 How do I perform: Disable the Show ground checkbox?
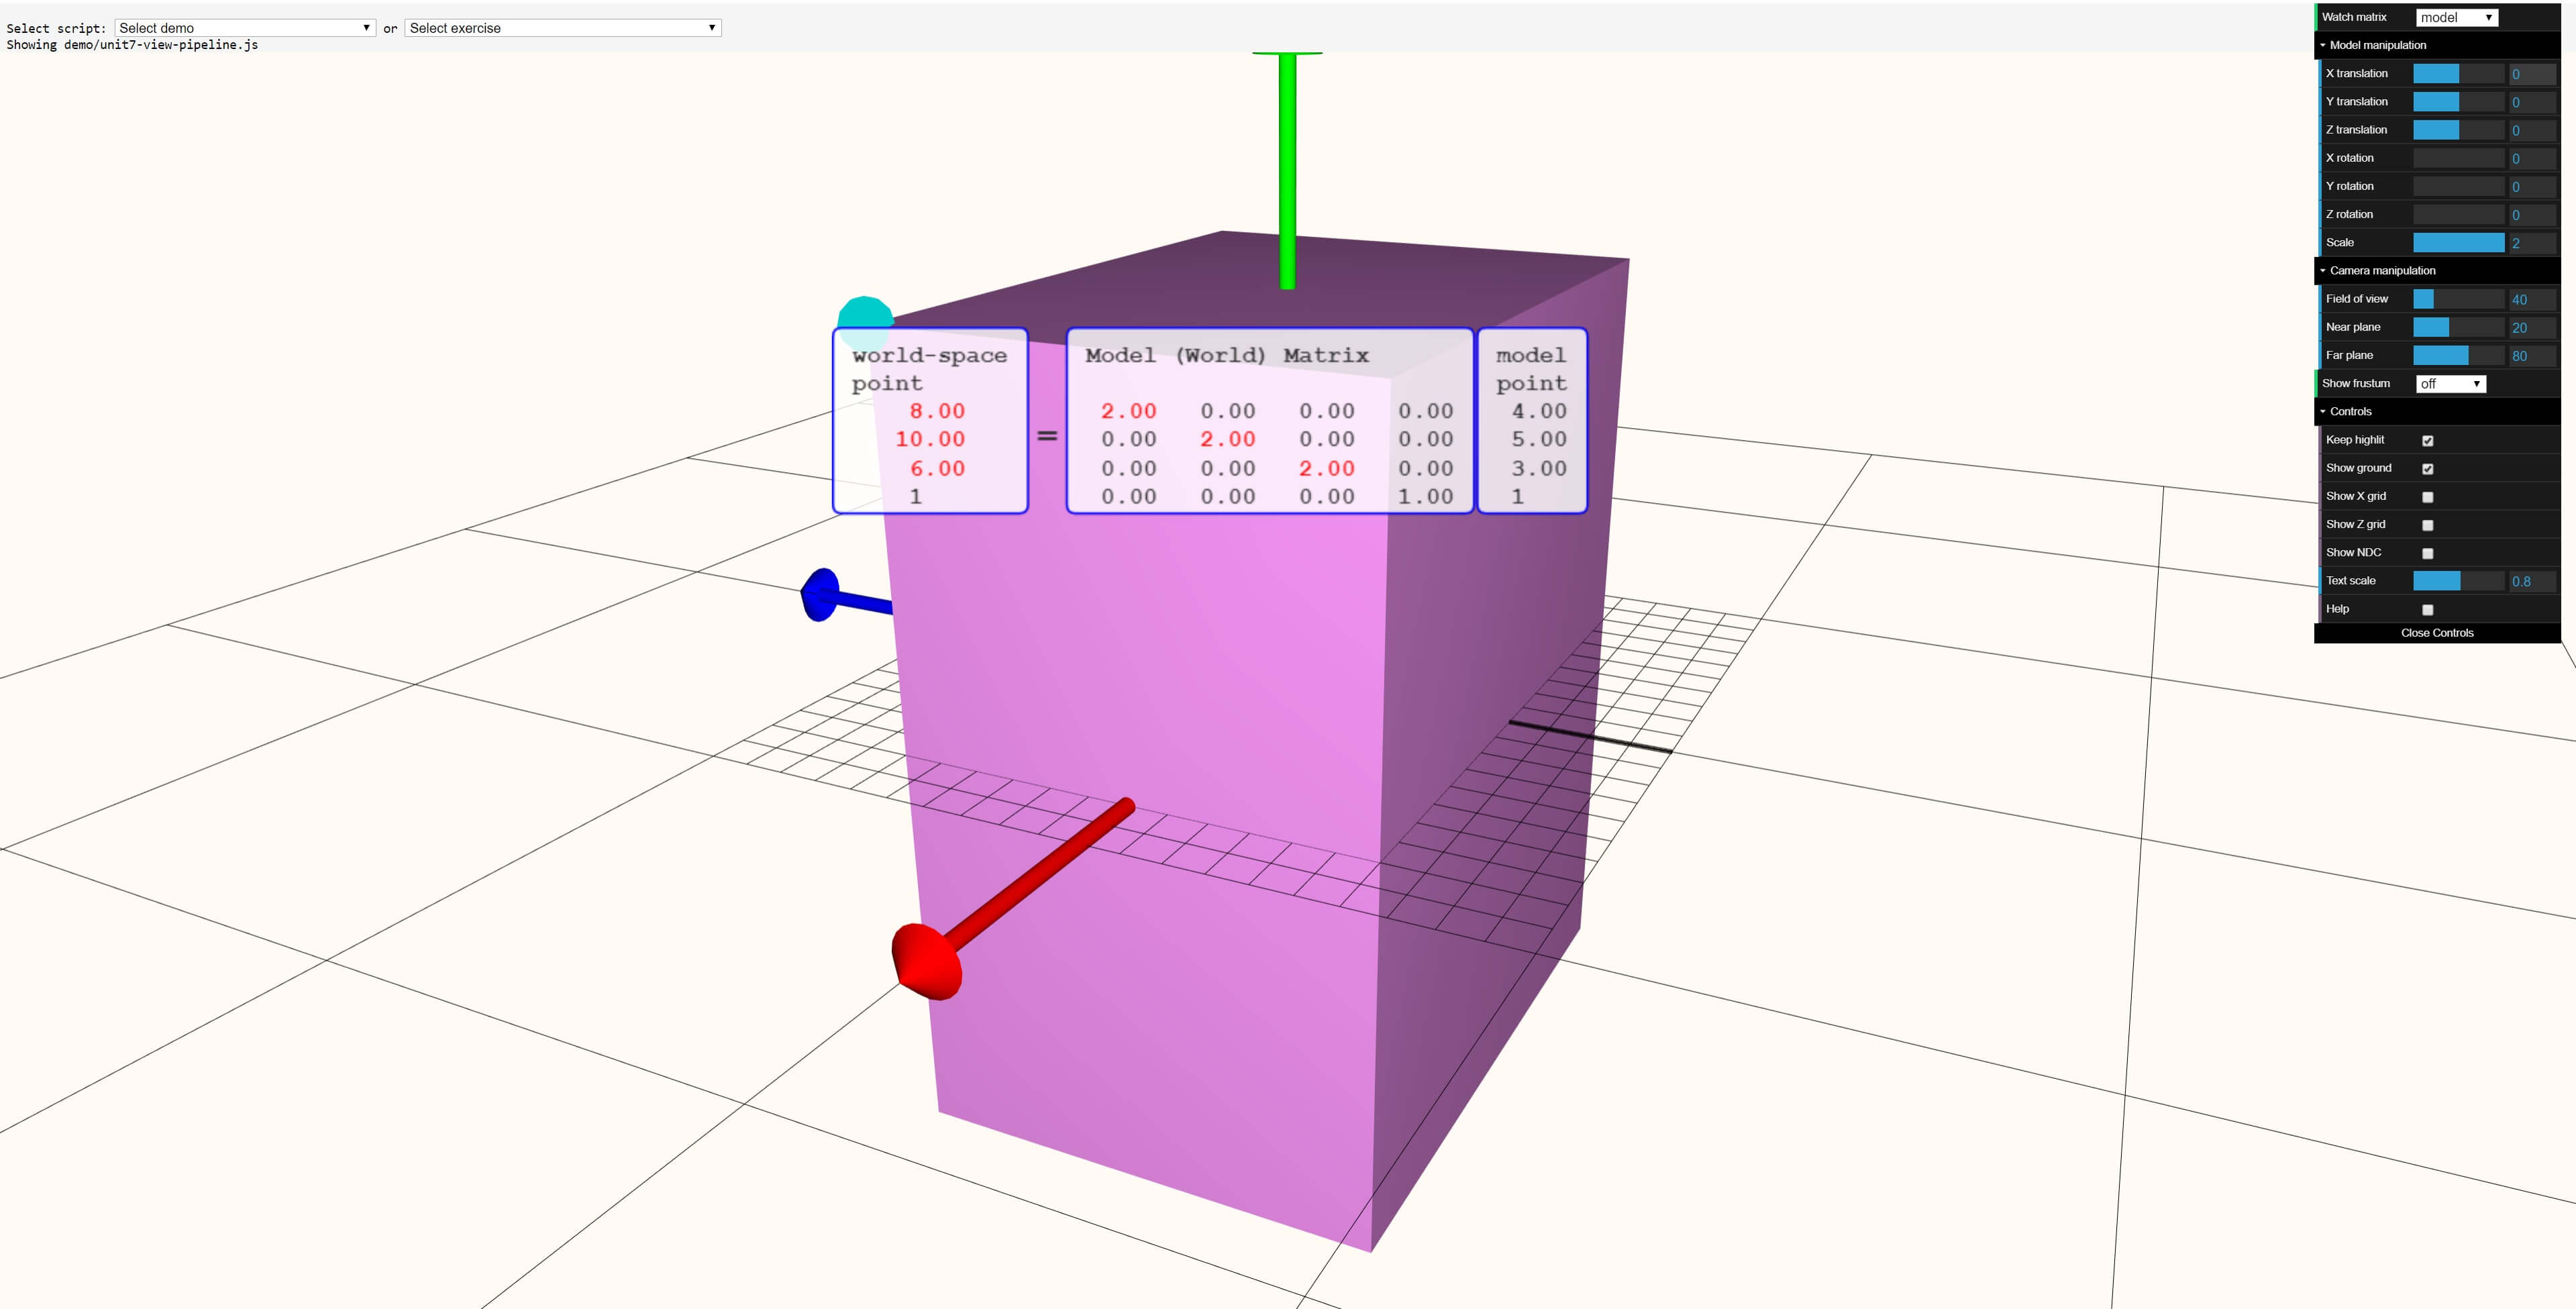pos(2427,468)
